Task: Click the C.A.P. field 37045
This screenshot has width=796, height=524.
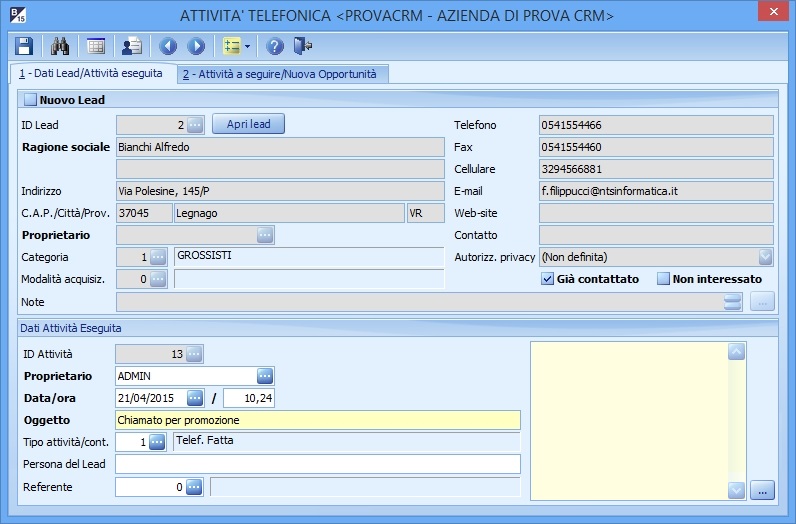Action: tap(144, 213)
